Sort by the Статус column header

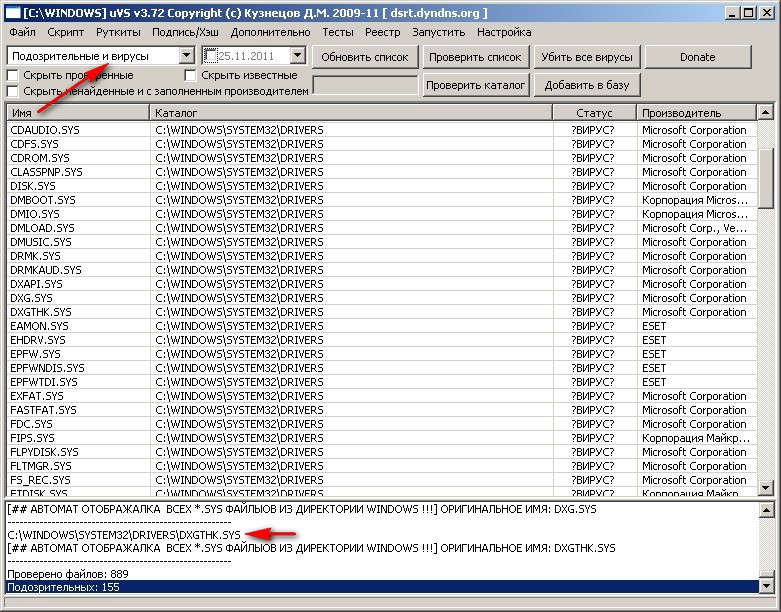coord(595,113)
